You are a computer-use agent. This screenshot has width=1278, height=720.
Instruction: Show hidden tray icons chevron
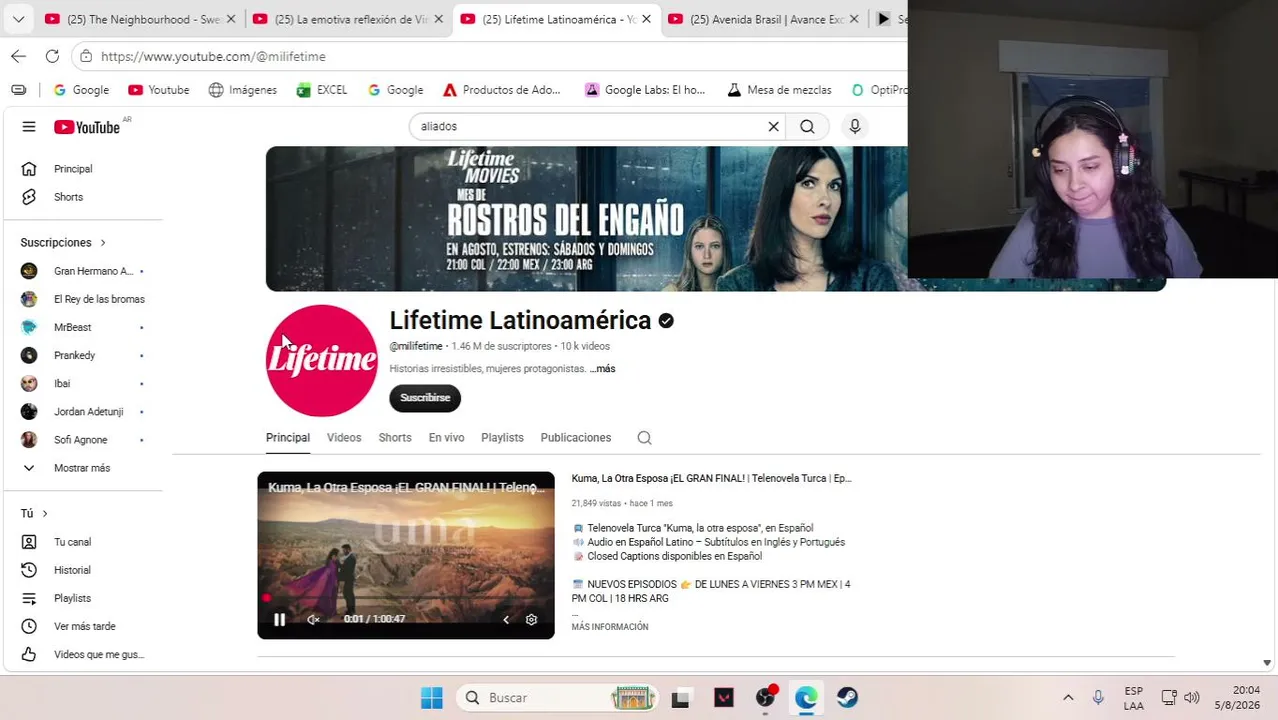coord(1068,698)
